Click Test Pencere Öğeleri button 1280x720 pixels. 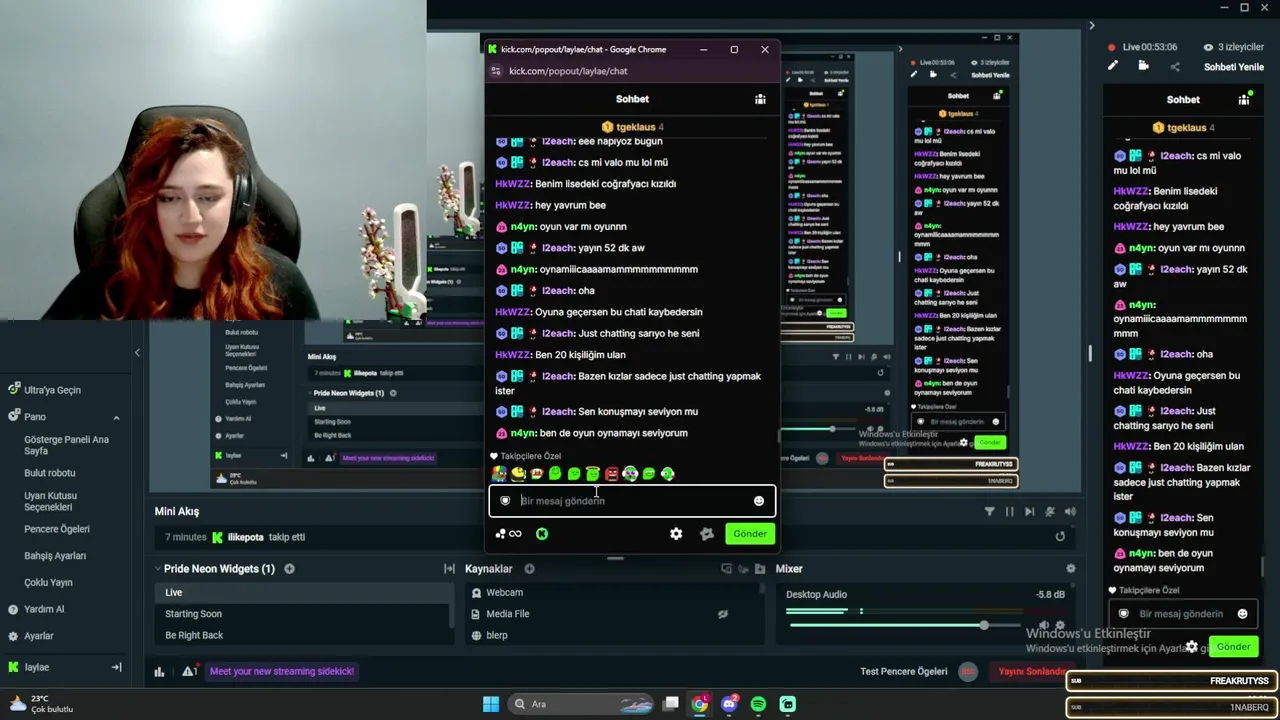point(903,672)
